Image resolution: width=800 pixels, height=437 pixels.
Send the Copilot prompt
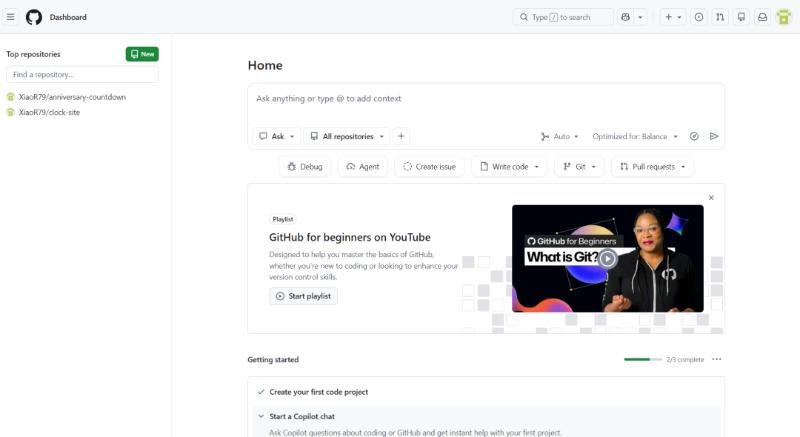[714, 136]
